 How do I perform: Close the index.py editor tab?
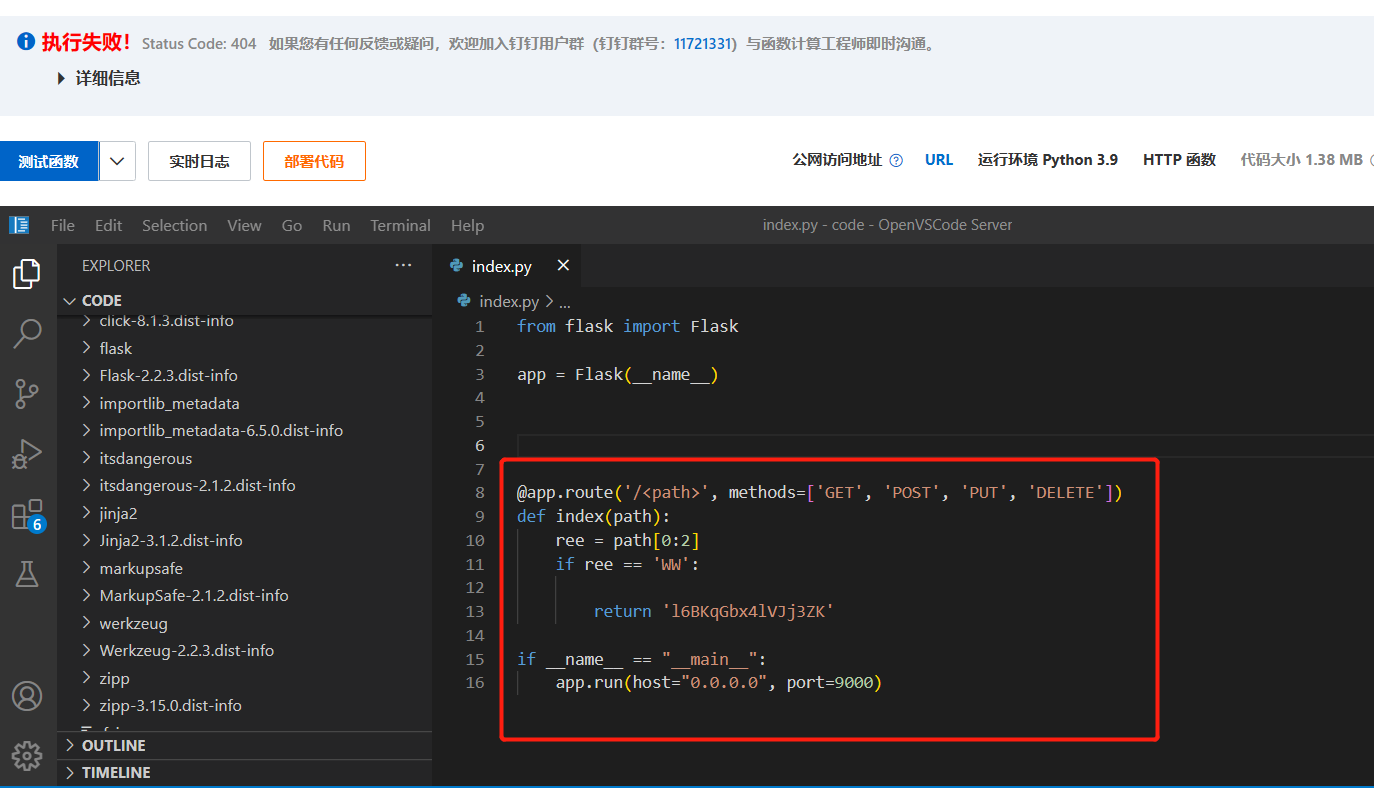point(563,265)
